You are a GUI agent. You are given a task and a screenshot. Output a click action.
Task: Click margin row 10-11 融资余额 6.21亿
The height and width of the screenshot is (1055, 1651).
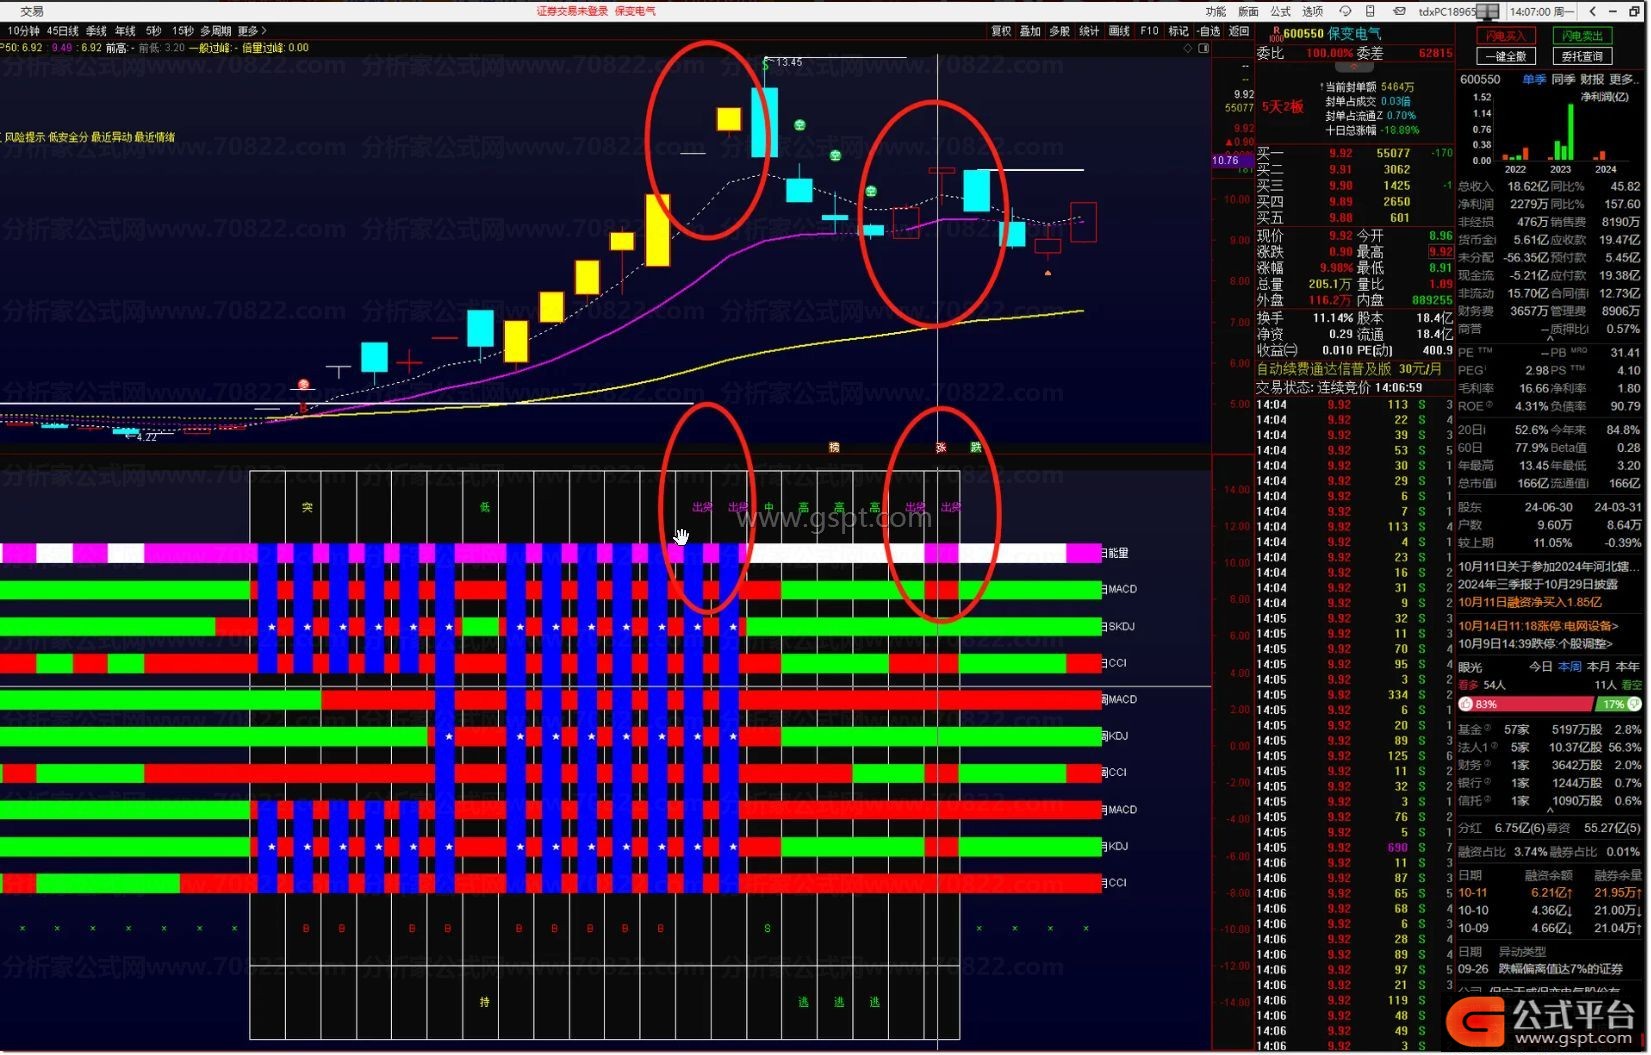(1551, 893)
